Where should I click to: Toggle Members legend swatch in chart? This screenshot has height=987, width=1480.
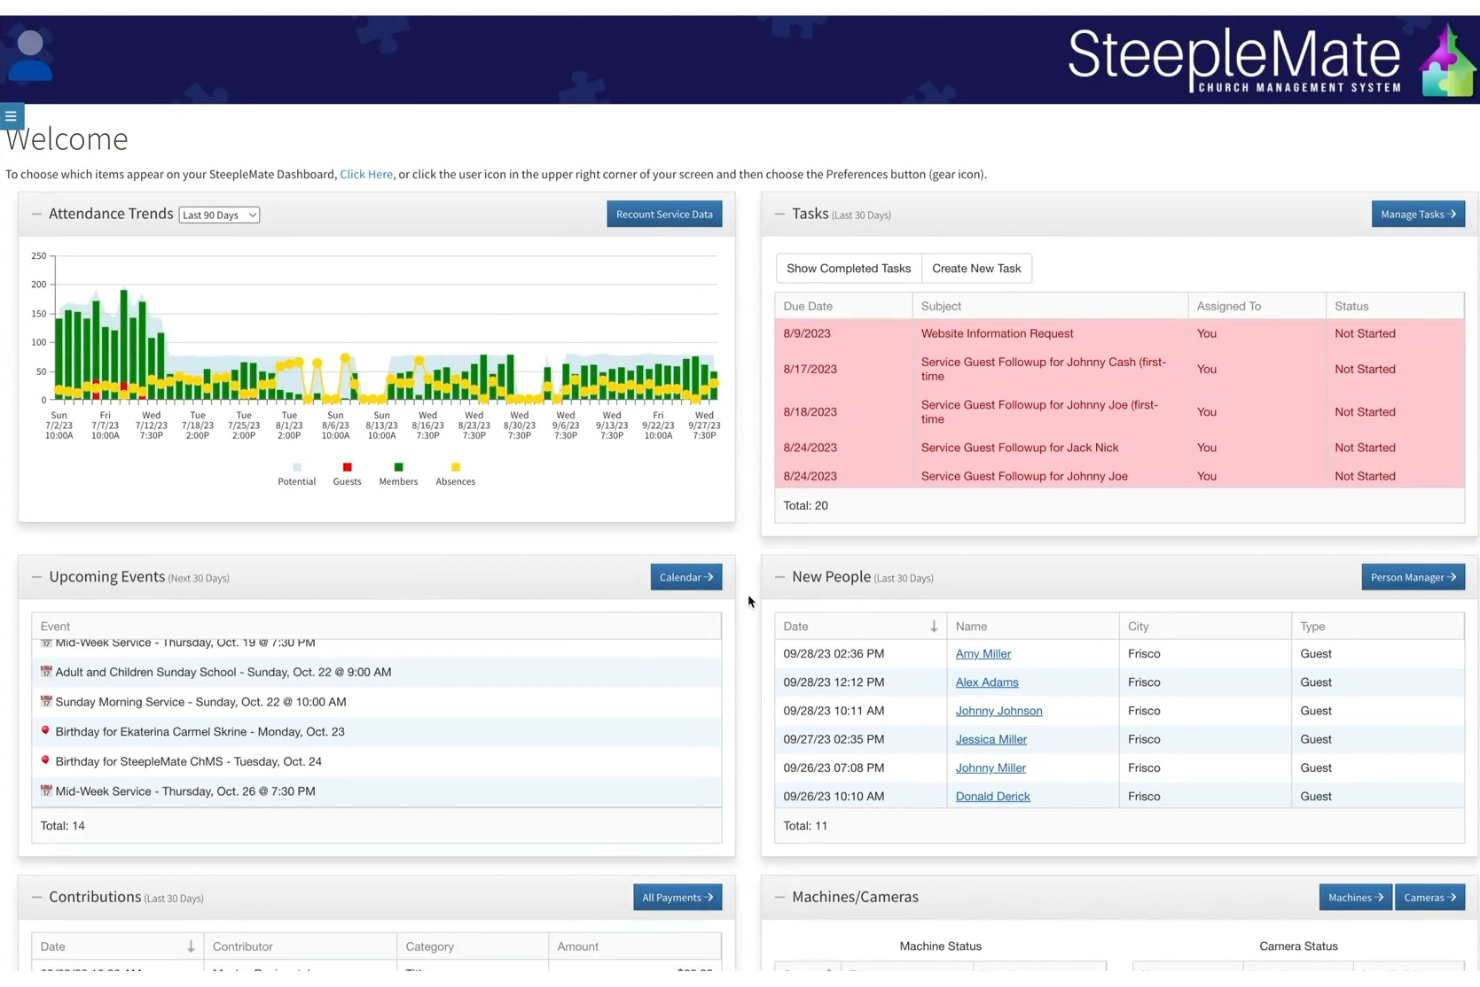398,467
